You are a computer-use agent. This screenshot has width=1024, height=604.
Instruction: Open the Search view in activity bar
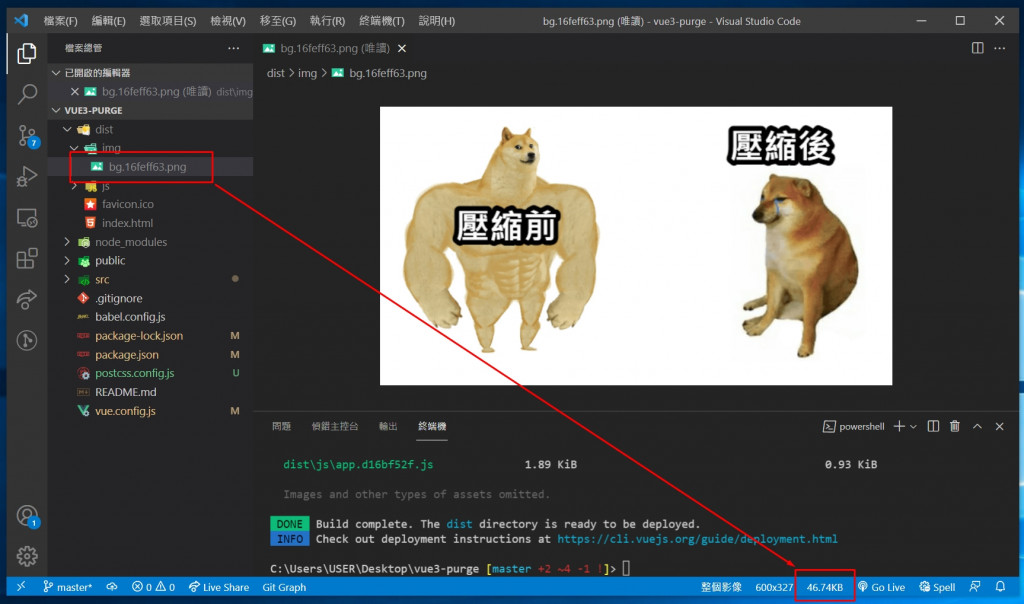27,94
